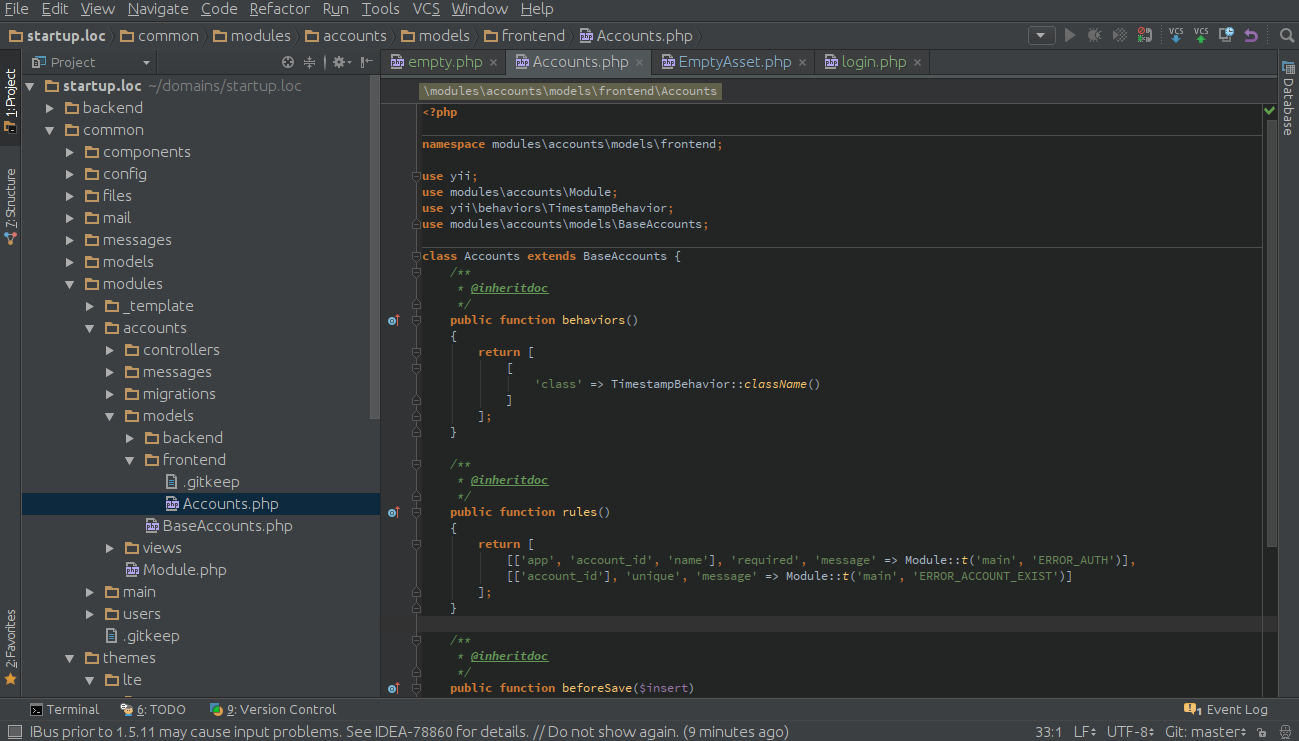1299x741 pixels.
Task: Click the Search Everywhere magnifier icon
Action: click(1287, 35)
